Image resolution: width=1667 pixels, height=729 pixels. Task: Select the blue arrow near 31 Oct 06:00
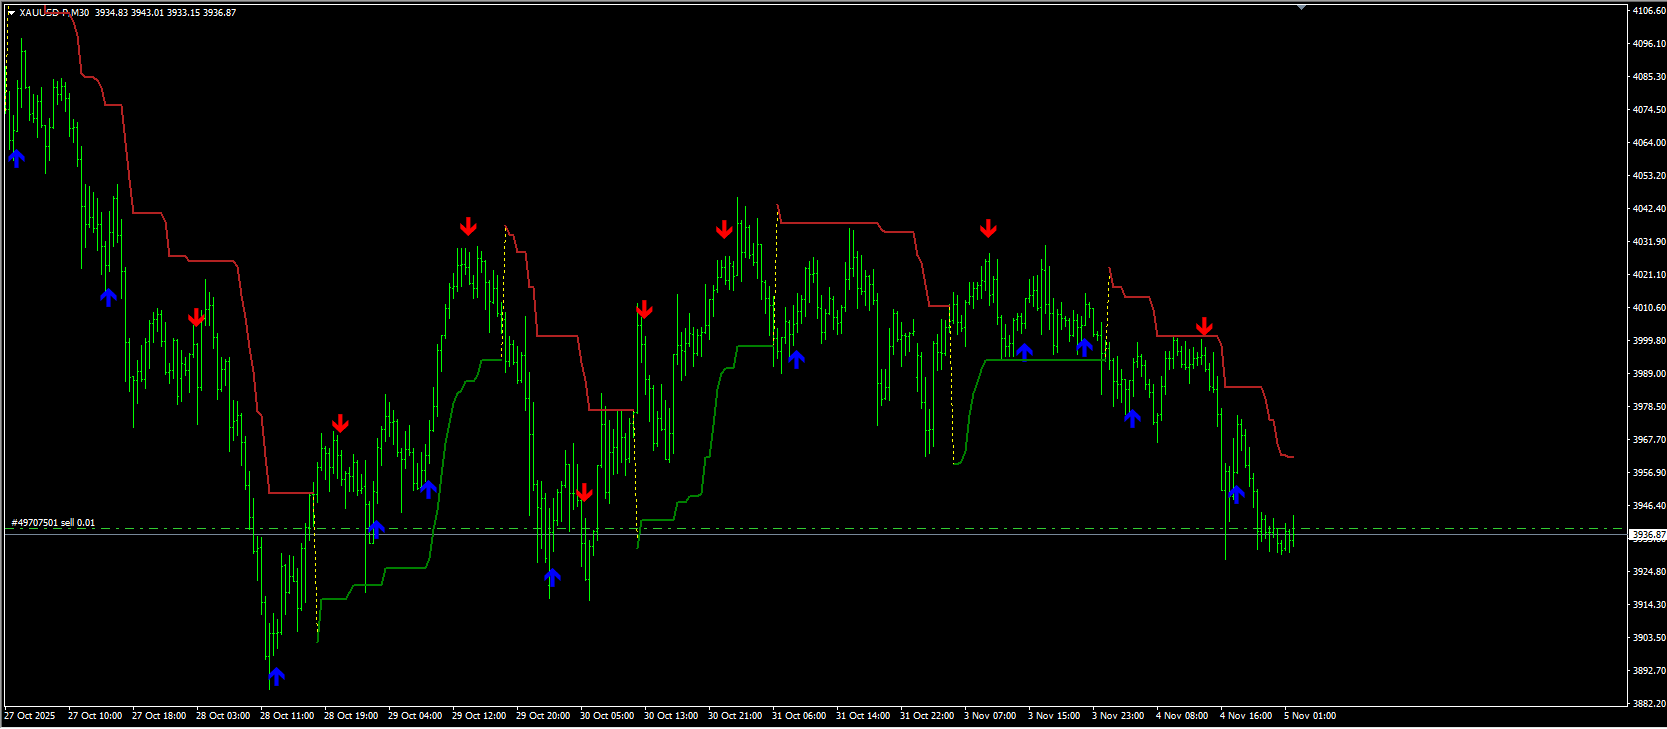(x=796, y=360)
